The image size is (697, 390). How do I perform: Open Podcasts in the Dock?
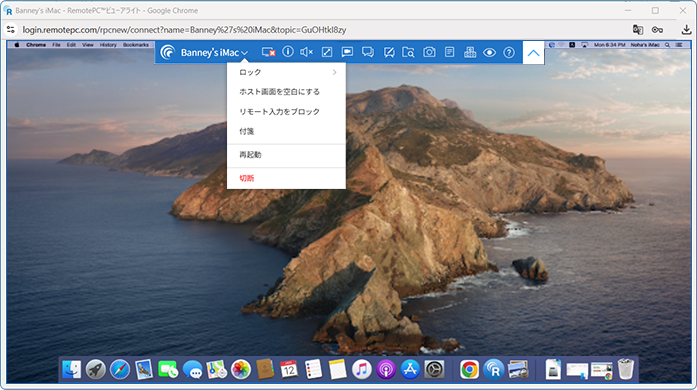386,370
